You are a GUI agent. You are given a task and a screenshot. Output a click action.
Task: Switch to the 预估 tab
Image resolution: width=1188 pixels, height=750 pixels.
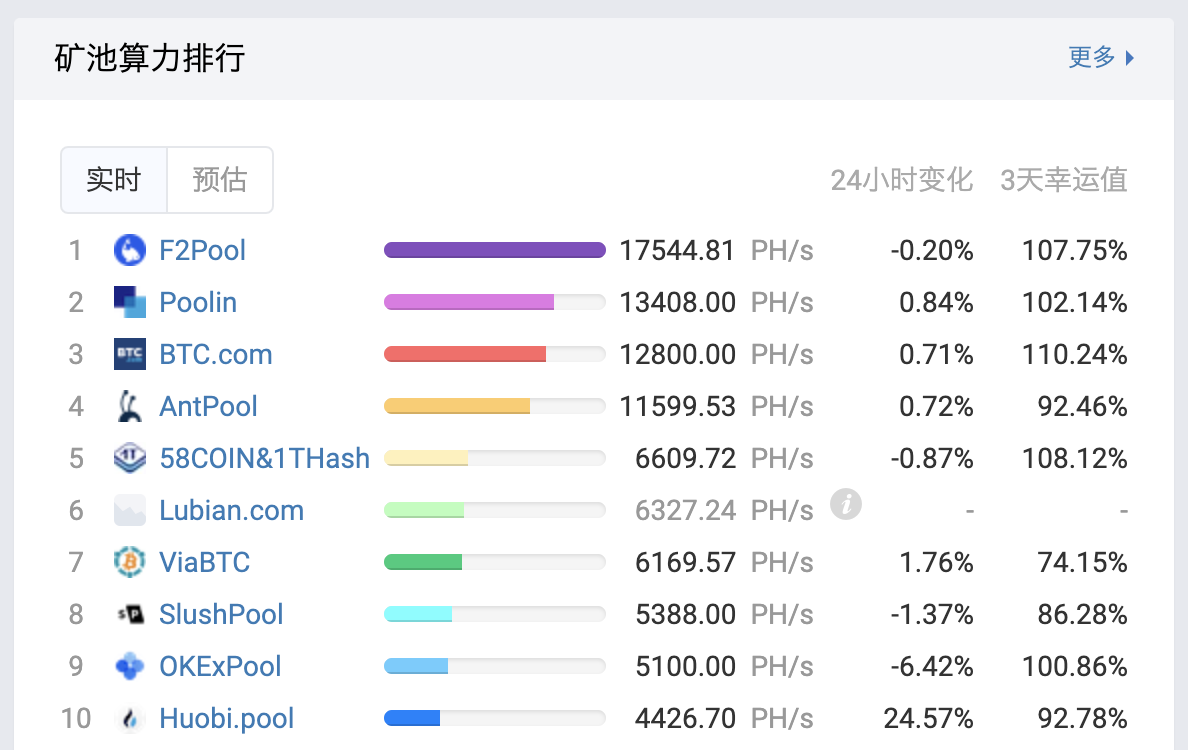(x=220, y=180)
